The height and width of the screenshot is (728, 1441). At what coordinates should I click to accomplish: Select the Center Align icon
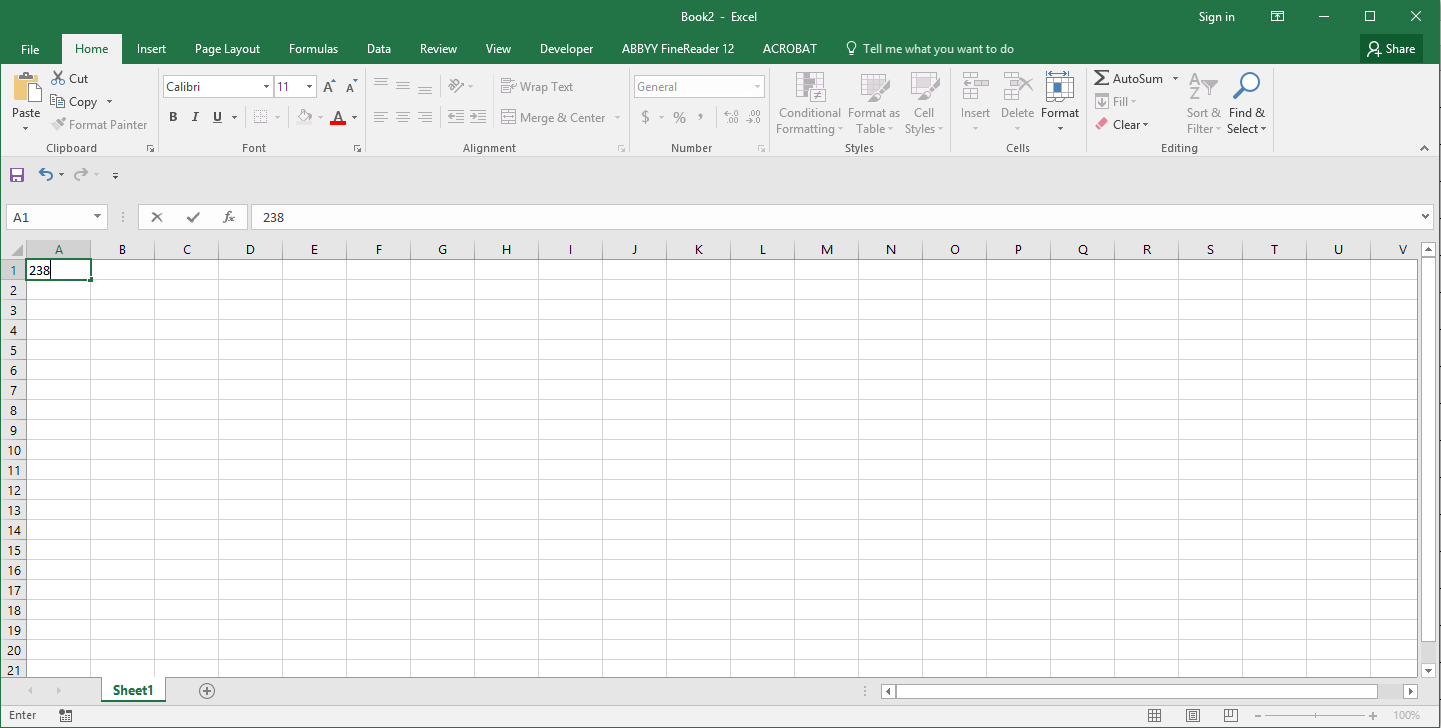402,117
